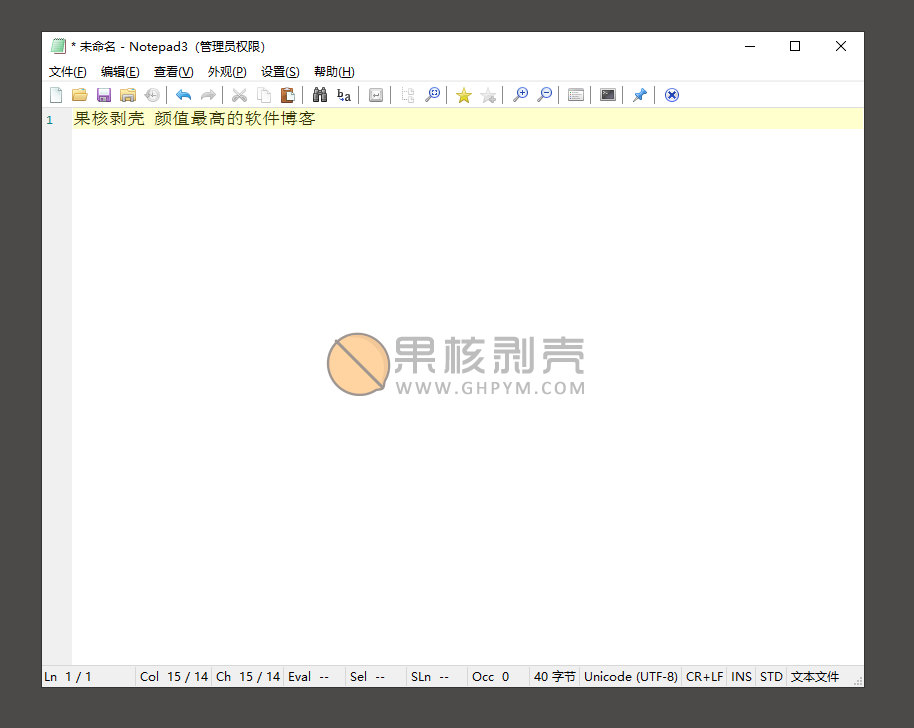Image resolution: width=914 pixels, height=728 pixels.
Task: Click CR+LF line ending indicator
Action: coord(704,677)
